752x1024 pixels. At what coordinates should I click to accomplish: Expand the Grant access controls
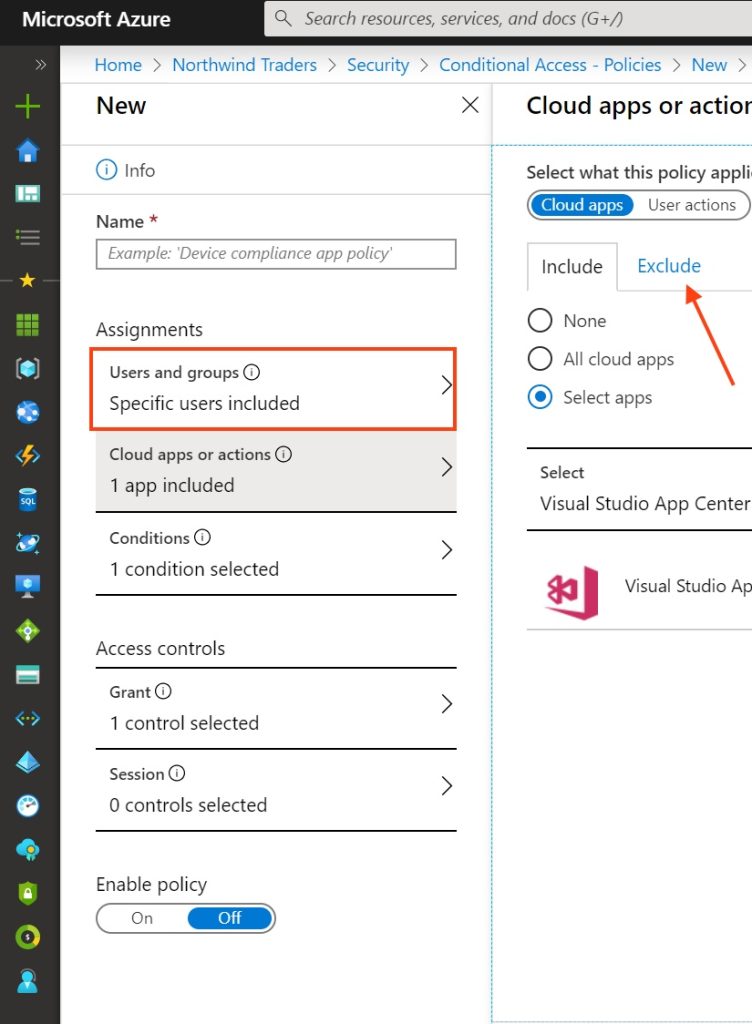(x=446, y=705)
